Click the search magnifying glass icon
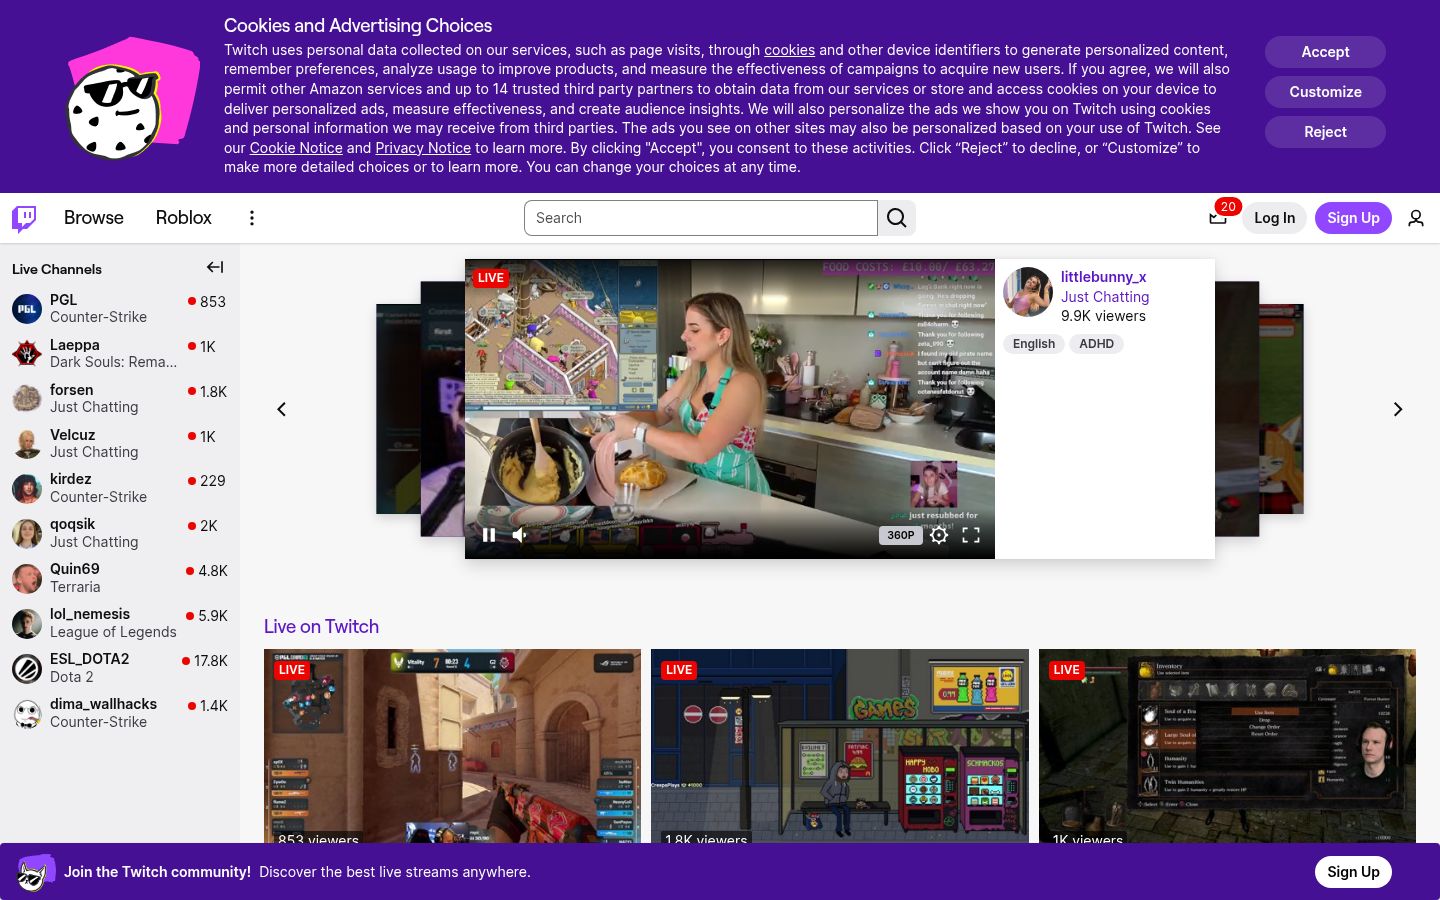 [896, 218]
